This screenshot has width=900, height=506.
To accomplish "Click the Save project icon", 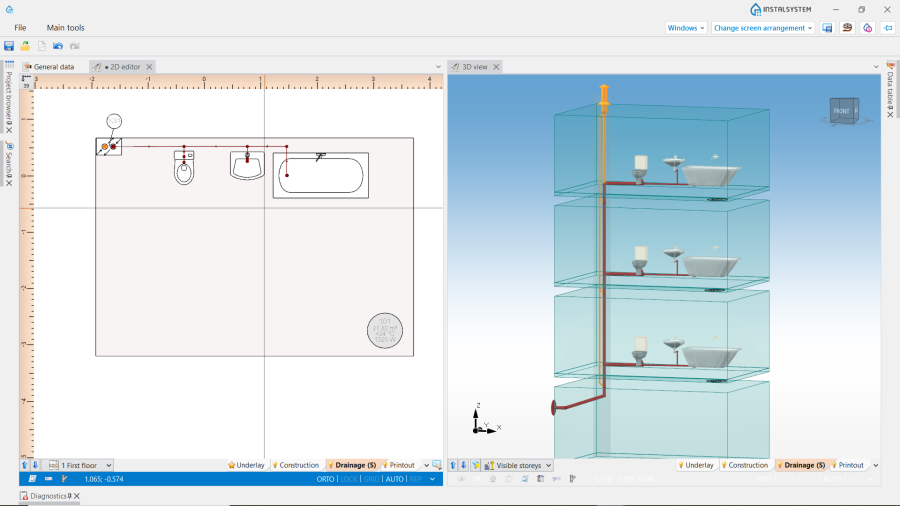I will point(9,46).
